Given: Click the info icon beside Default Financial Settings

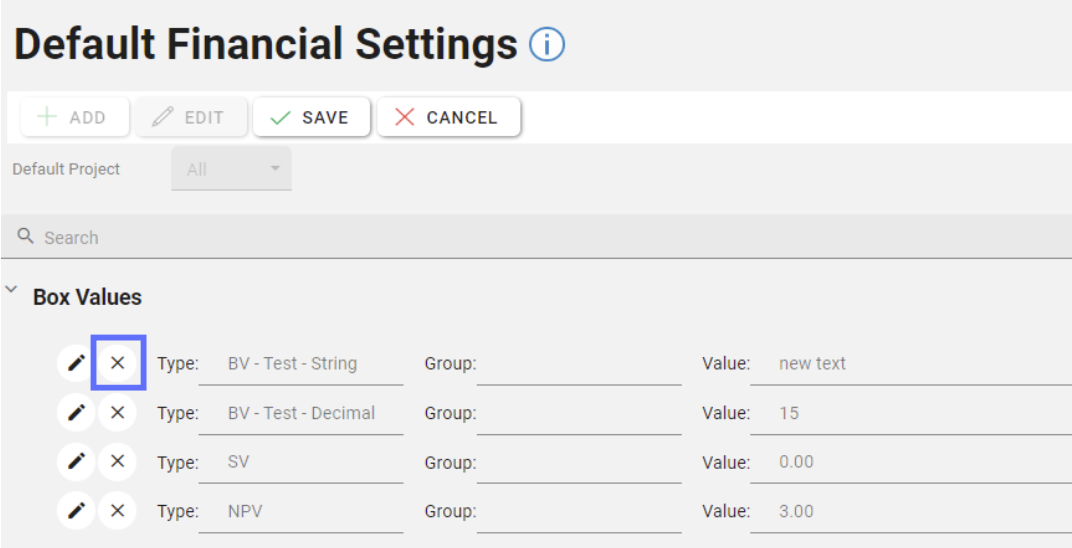Looking at the screenshot, I should click(547, 45).
